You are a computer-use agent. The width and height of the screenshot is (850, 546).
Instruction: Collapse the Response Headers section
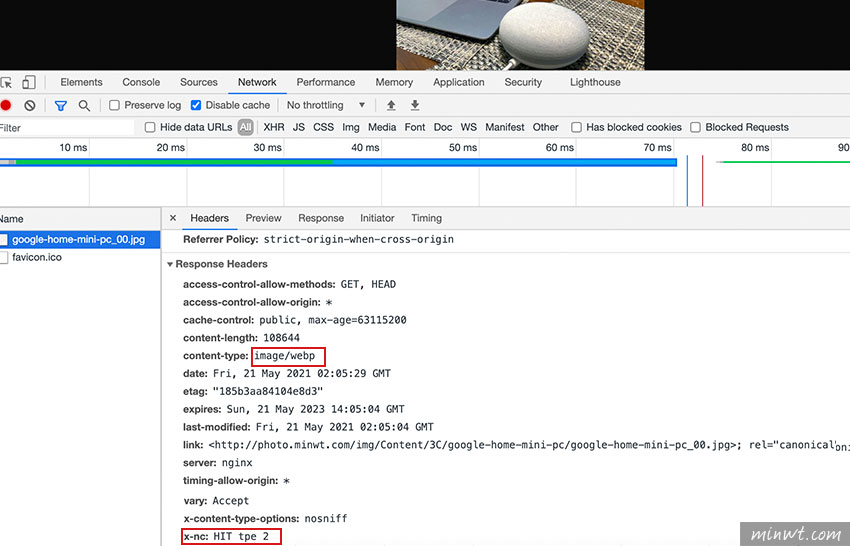[170, 264]
